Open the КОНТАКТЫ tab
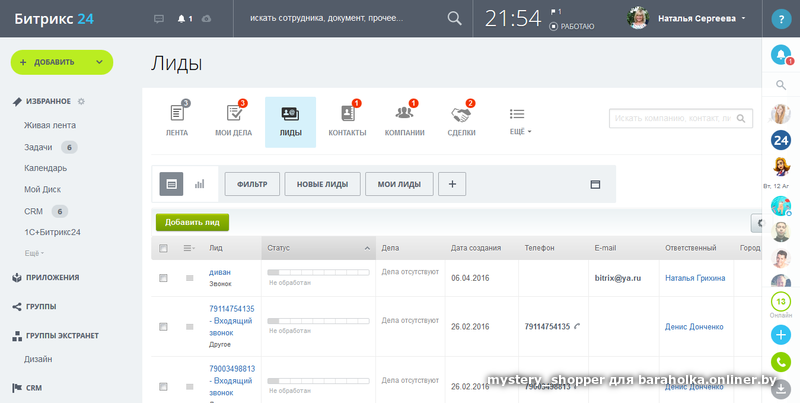The image size is (800, 403). point(347,122)
